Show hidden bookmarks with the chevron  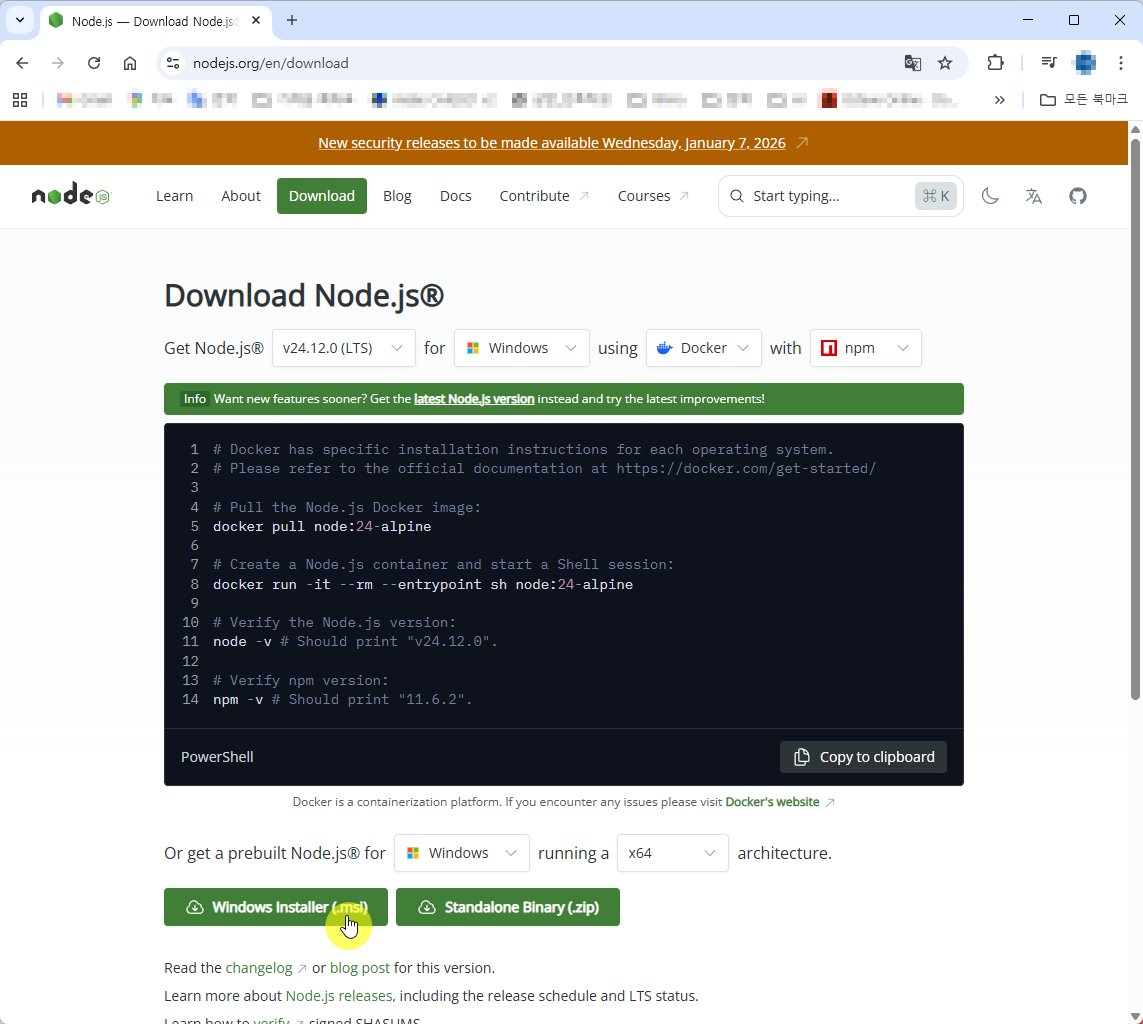point(999,100)
